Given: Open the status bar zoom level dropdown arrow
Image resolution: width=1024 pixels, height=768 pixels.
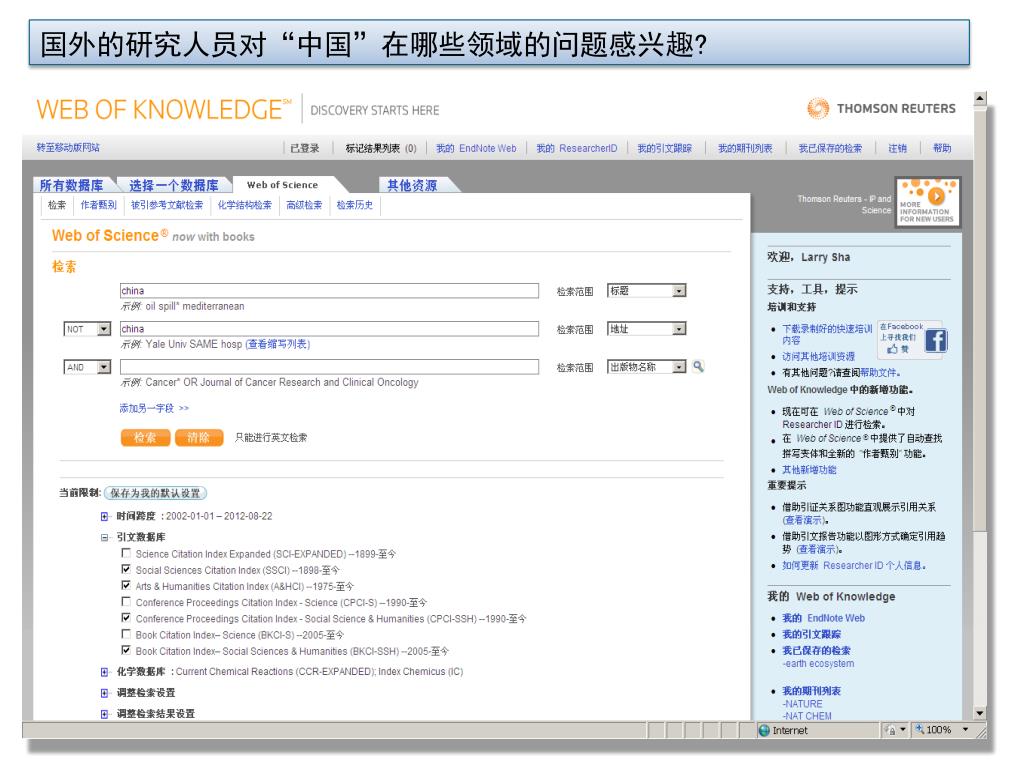Looking at the screenshot, I should click(x=965, y=729).
